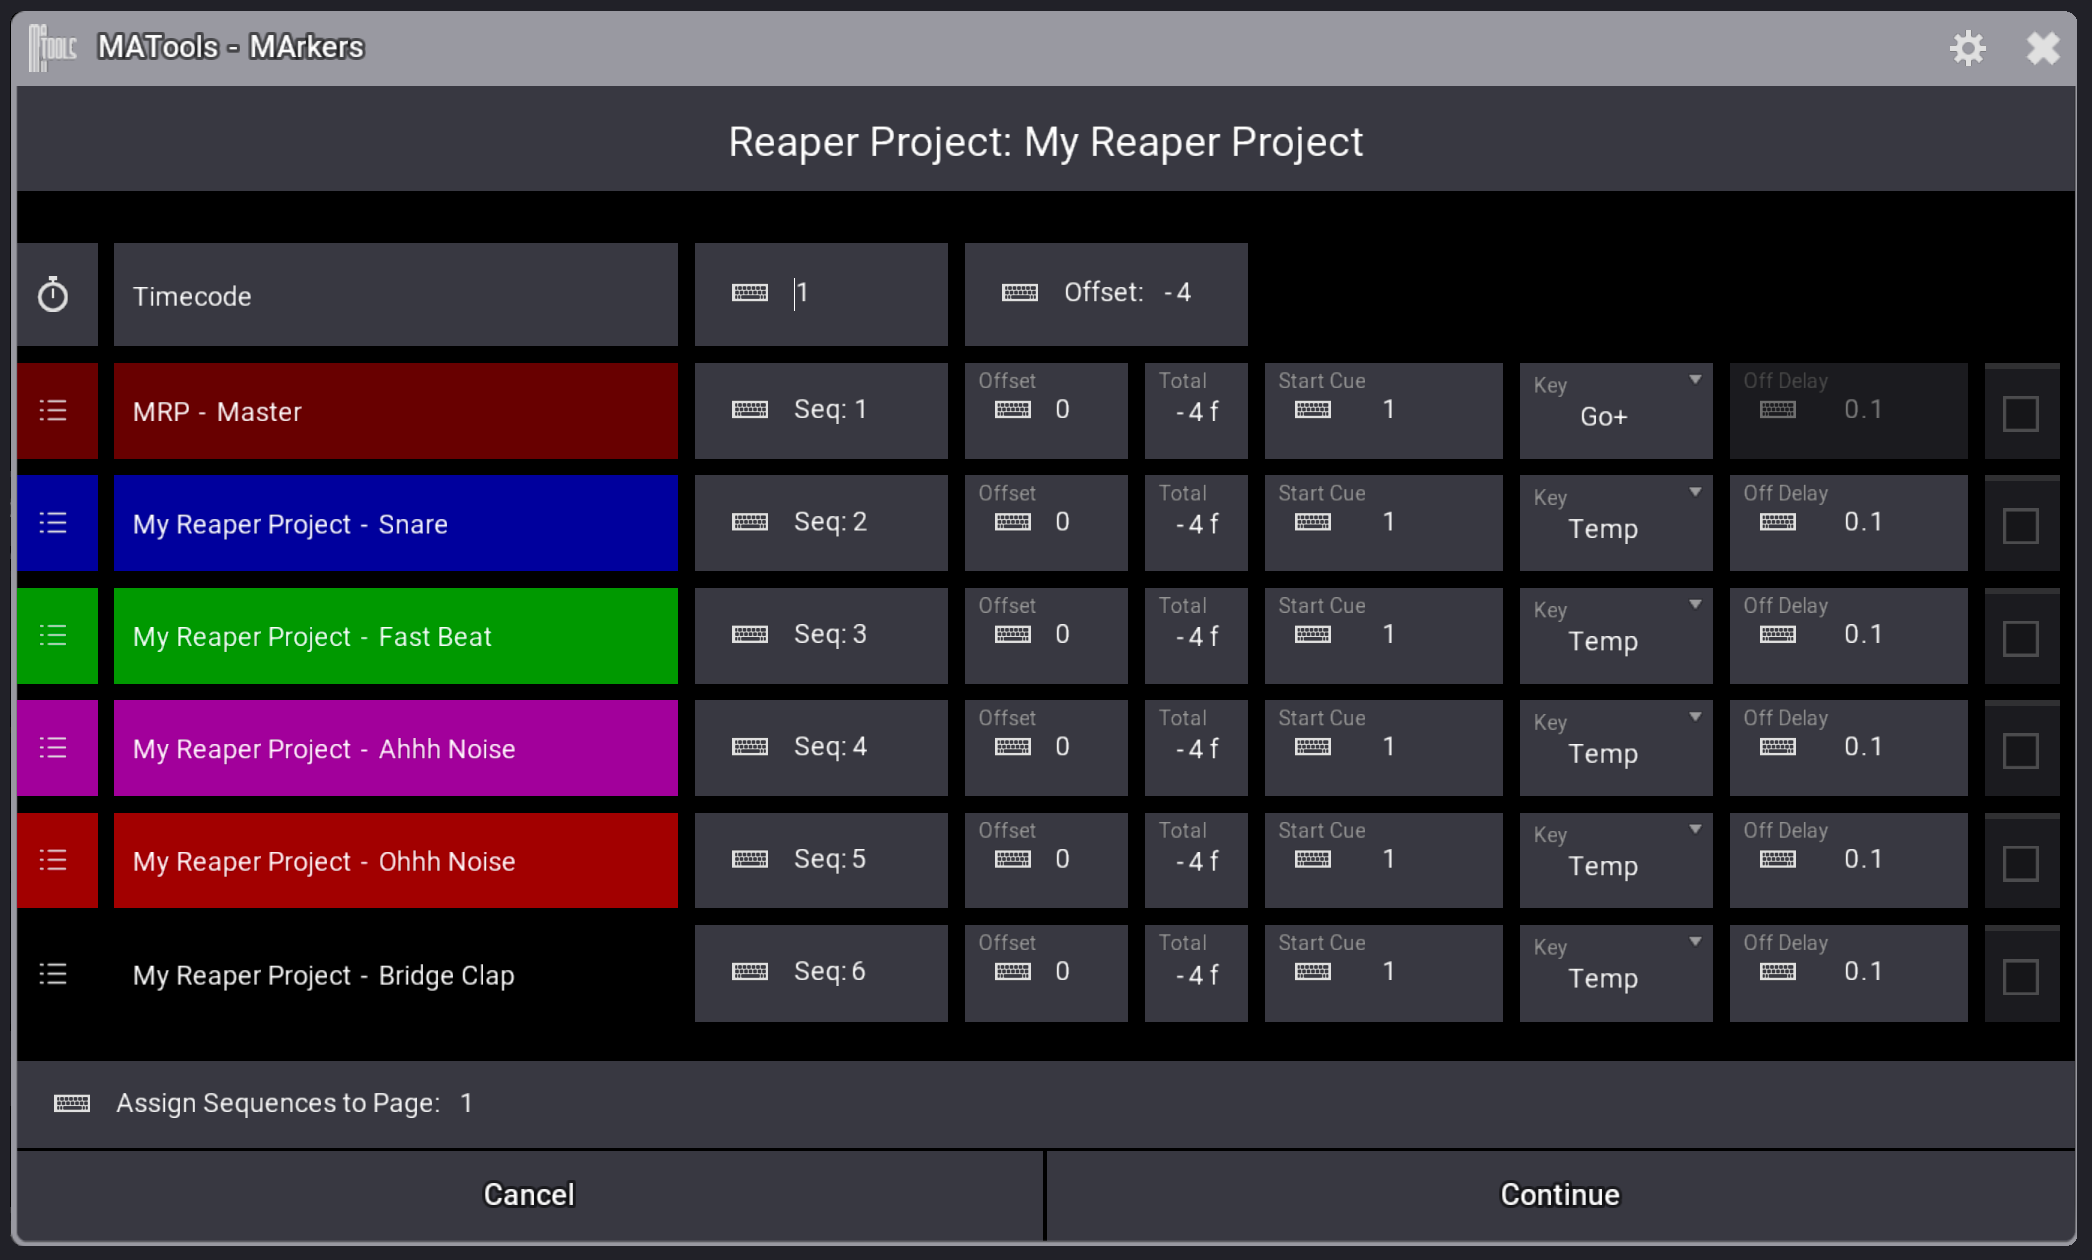Select the blue Snare name bar
This screenshot has width=2092, height=1260.
pos(396,523)
